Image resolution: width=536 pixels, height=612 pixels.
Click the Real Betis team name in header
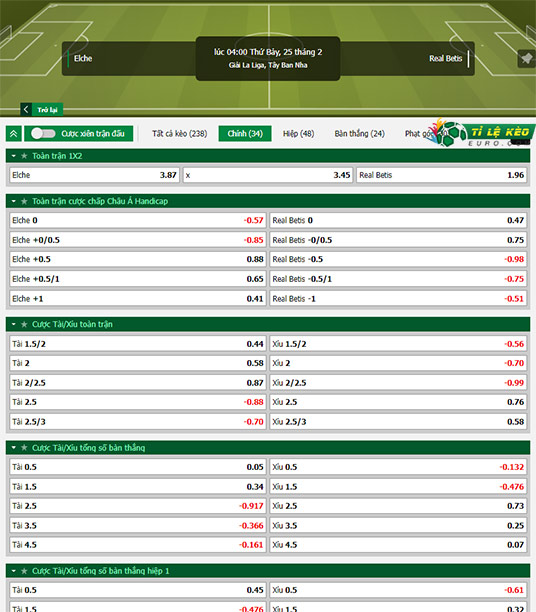pos(445,59)
